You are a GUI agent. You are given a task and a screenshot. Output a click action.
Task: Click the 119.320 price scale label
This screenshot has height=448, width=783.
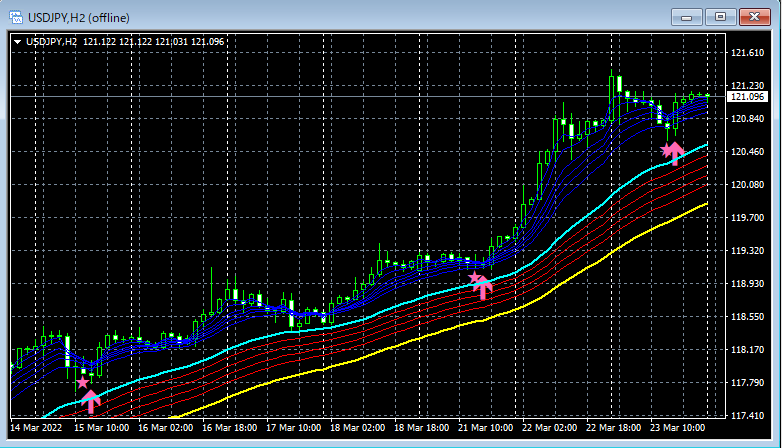coord(748,251)
